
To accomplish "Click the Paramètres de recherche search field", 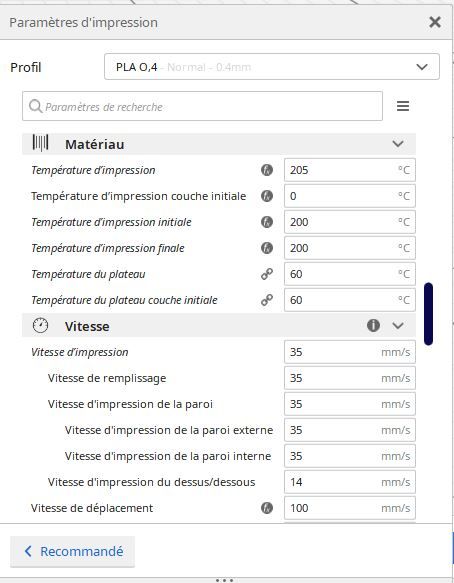I will coord(202,106).
